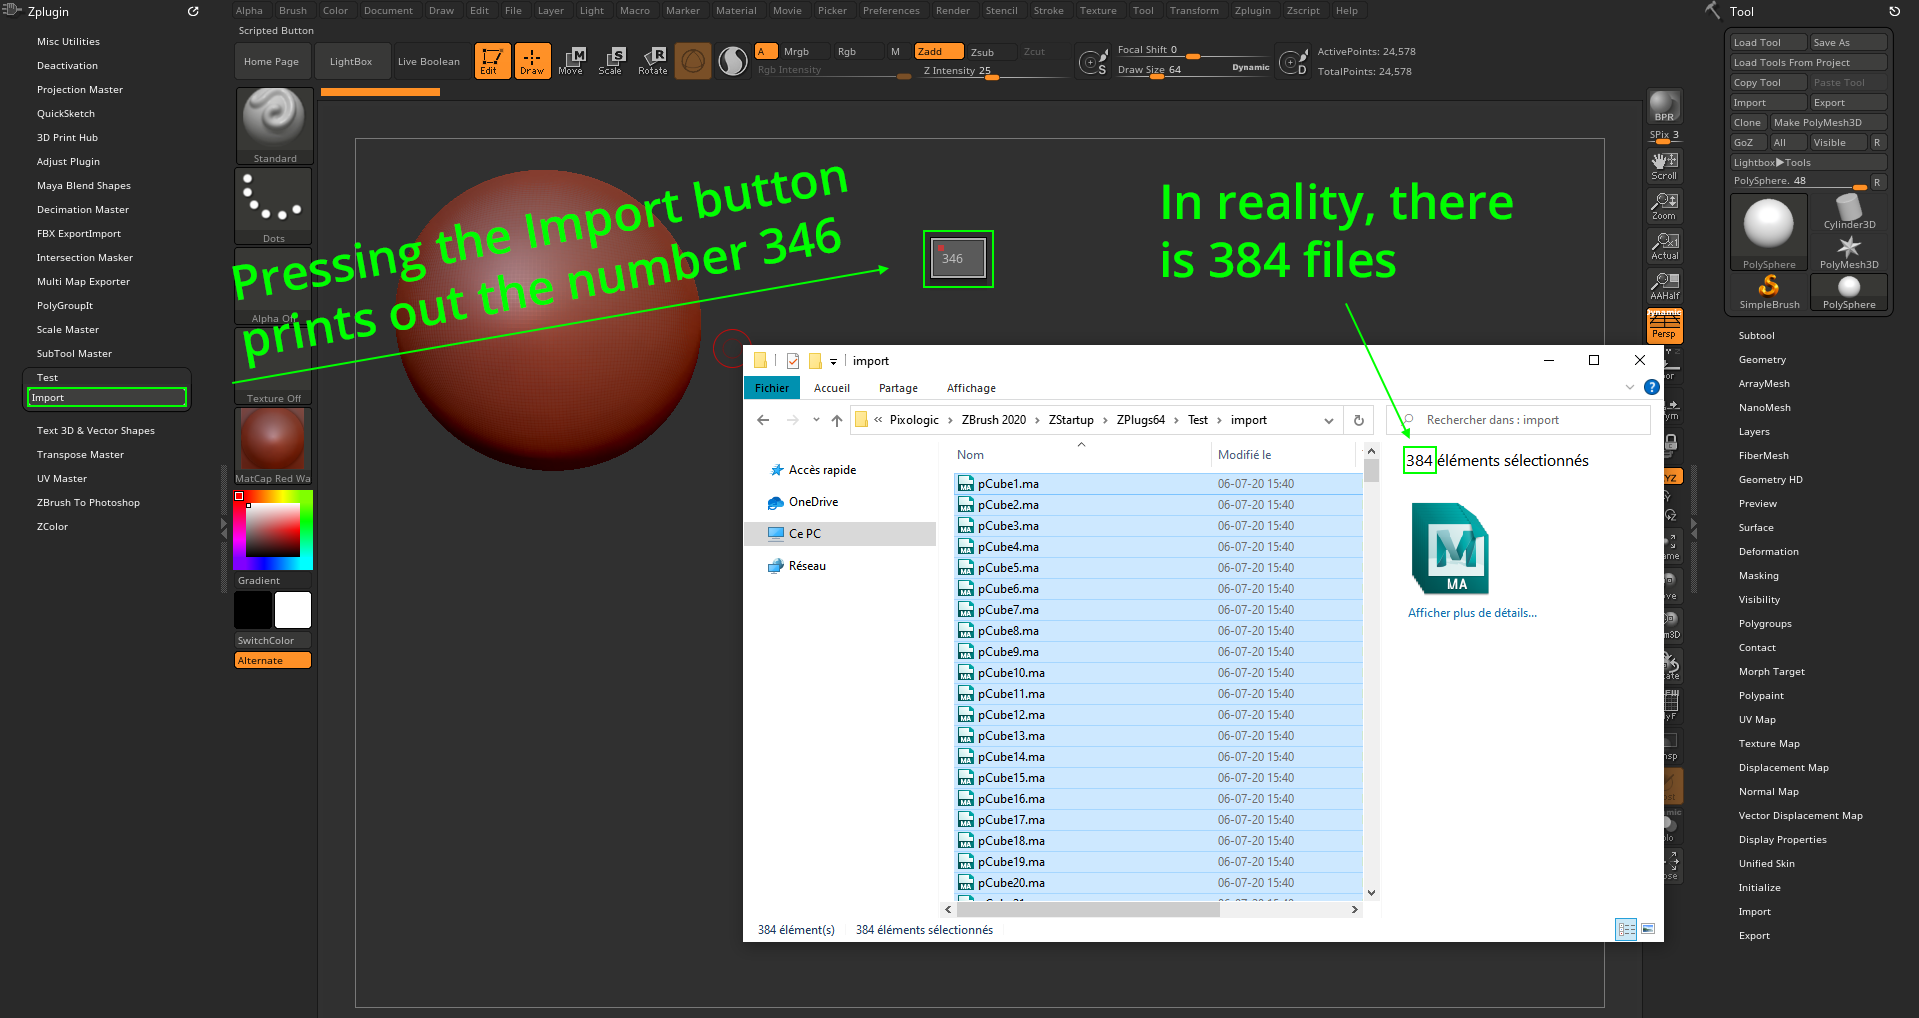Click the AAHalf zoom icon
Viewport: 1919px width, 1018px height.
point(1664,286)
